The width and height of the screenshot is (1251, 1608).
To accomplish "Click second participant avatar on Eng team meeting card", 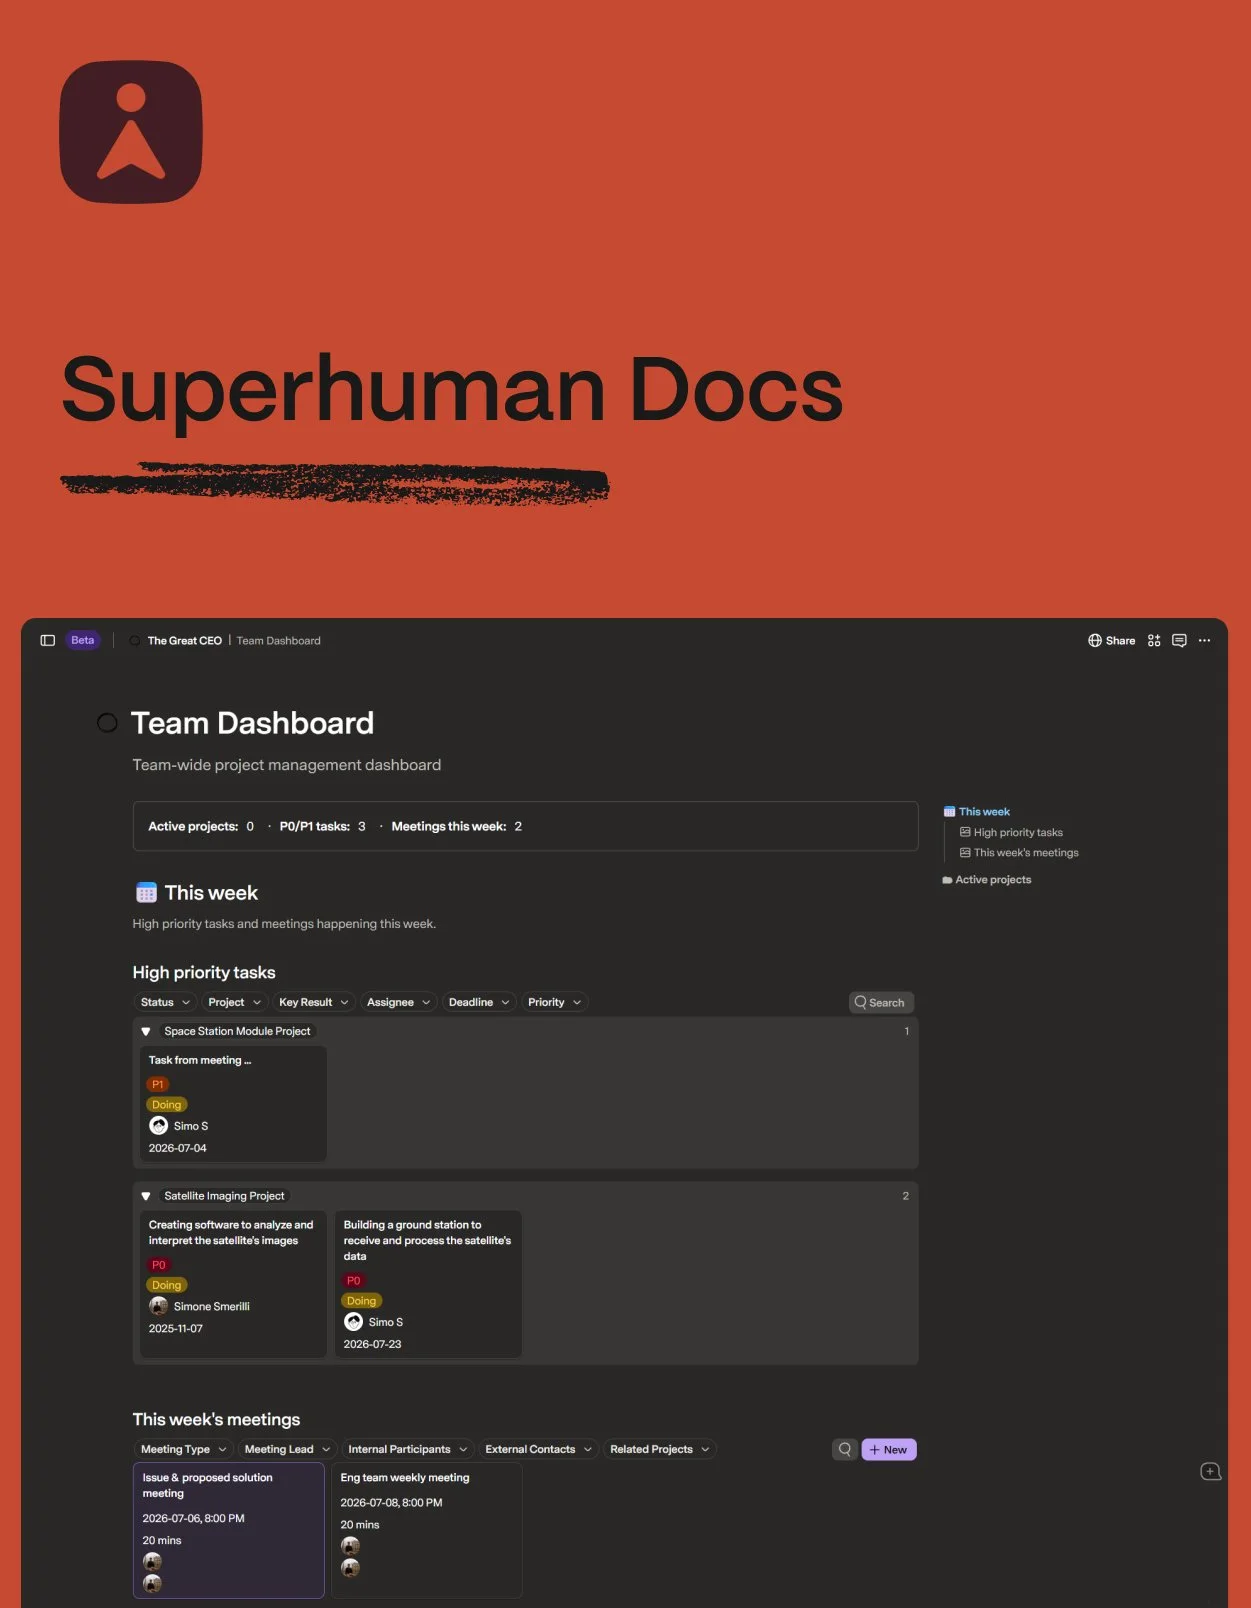I will [x=350, y=1567].
